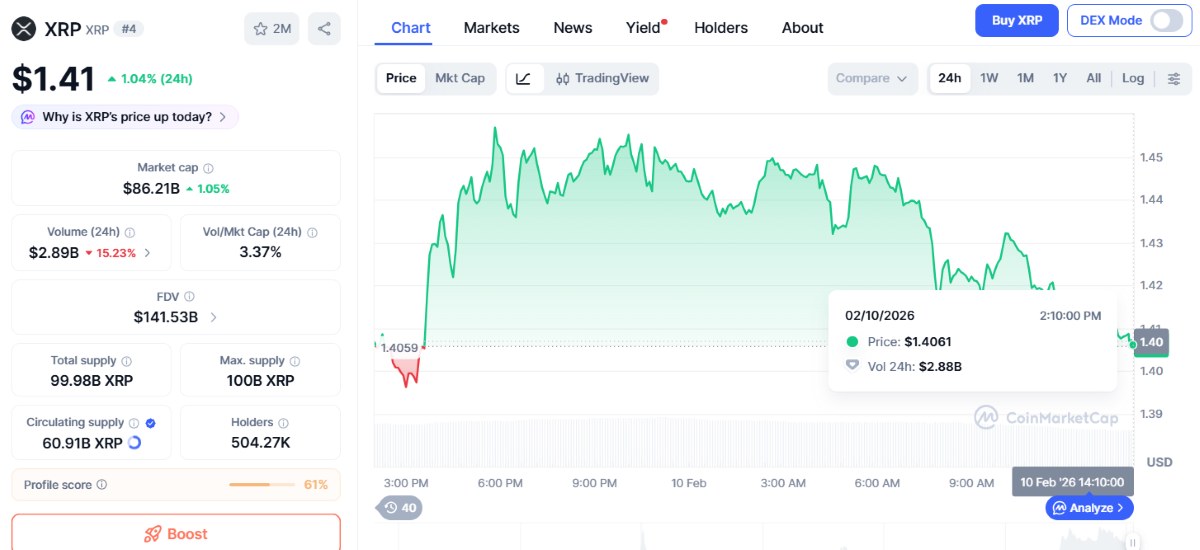
Task: Click the $1.4061 price in chart tooltip
Action: point(928,342)
